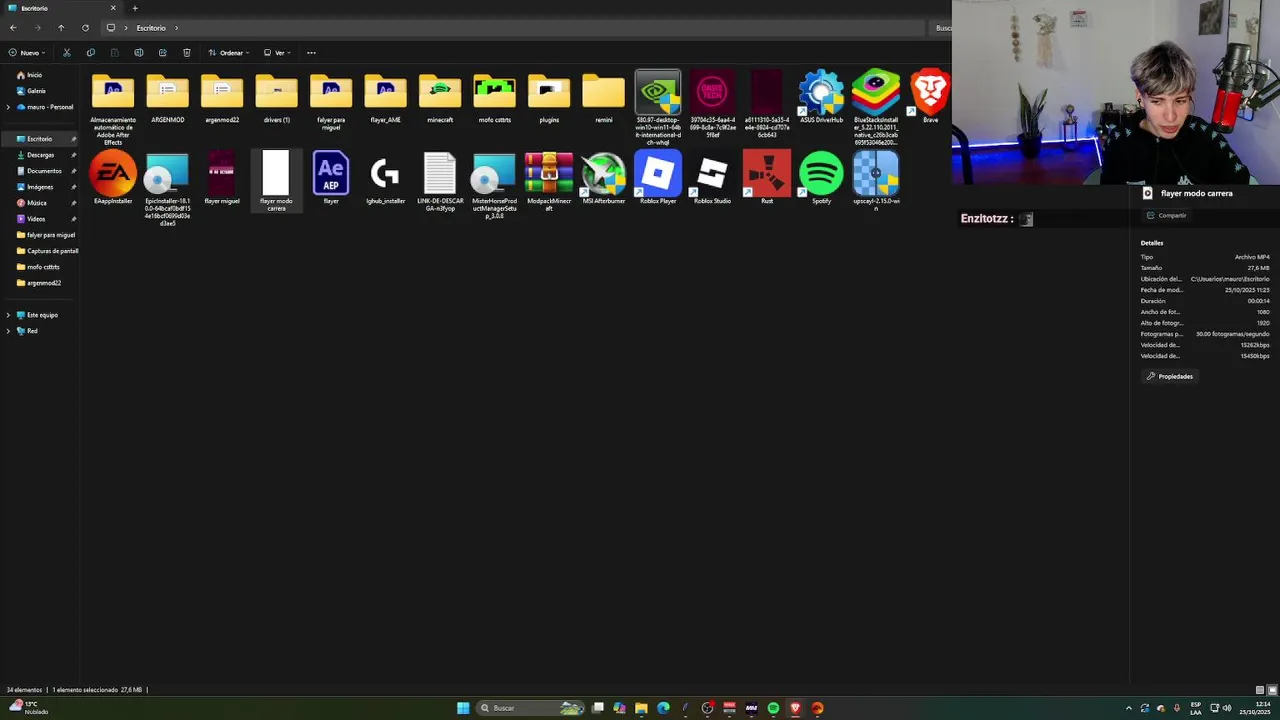Select the plugins folder
Viewport: 1280px width, 720px height.
click(x=549, y=97)
